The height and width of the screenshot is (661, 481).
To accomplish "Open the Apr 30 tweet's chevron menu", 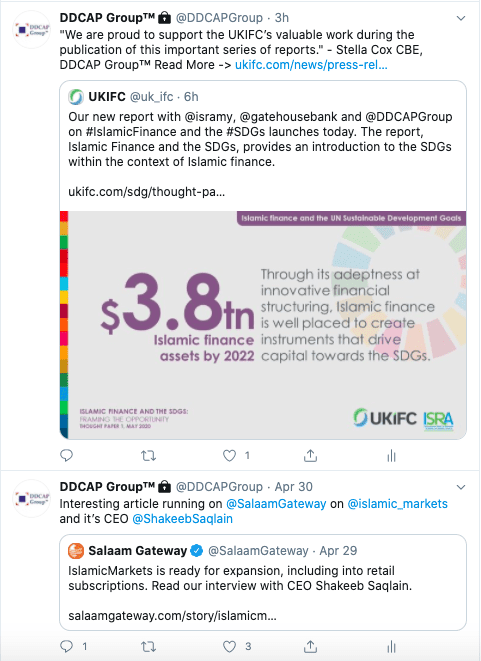I will click(x=461, y=487).
